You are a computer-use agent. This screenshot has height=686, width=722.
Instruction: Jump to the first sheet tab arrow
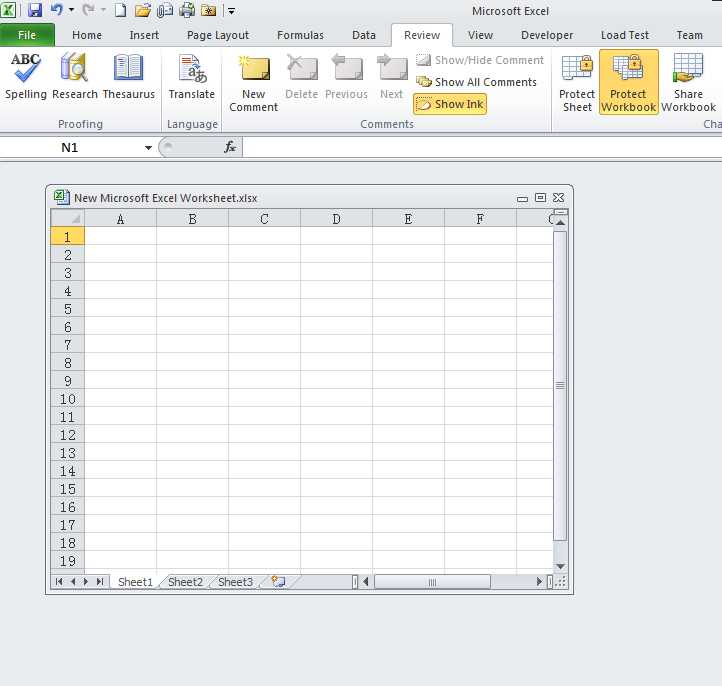pos(59,581)
